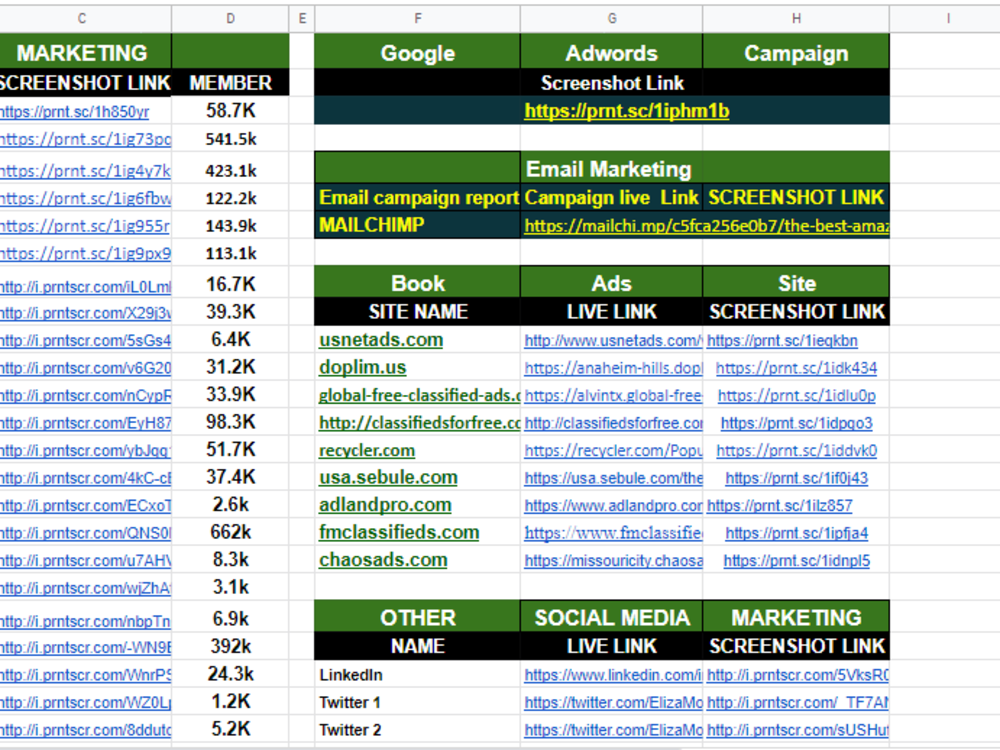This screenshot has height=750, width=1000.
Task: Select column I header
Action: 948,18
